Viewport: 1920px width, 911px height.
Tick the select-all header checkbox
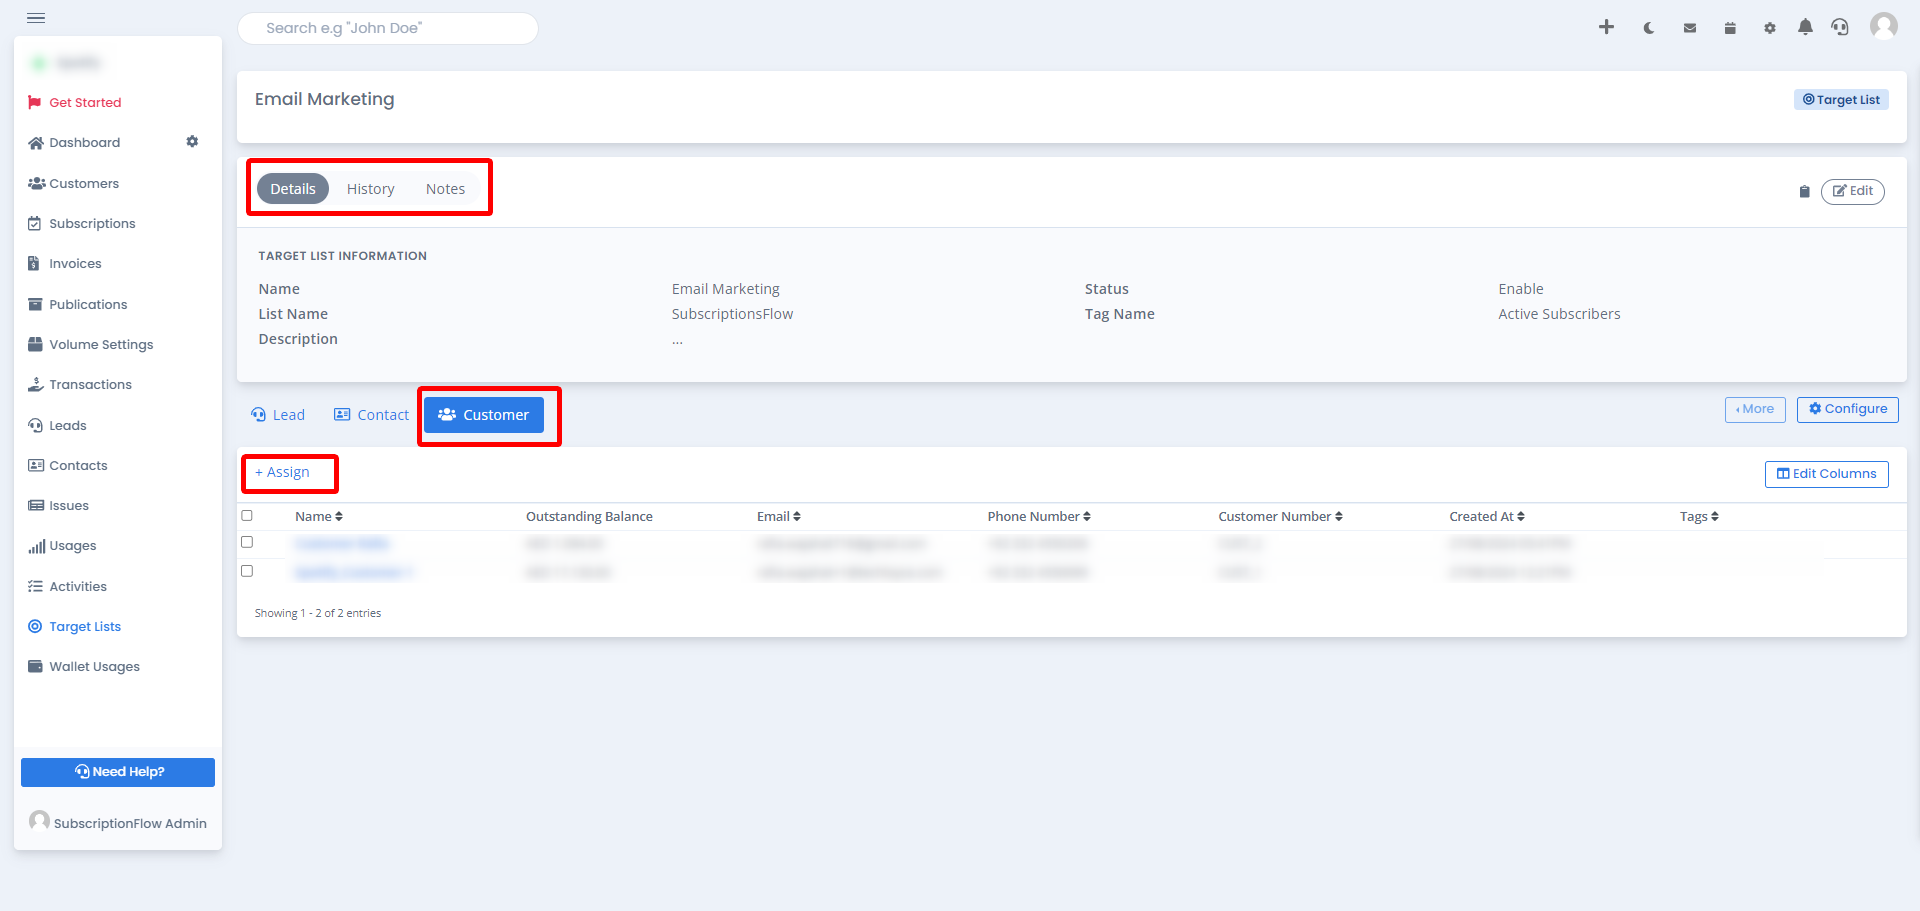(247, 516)
